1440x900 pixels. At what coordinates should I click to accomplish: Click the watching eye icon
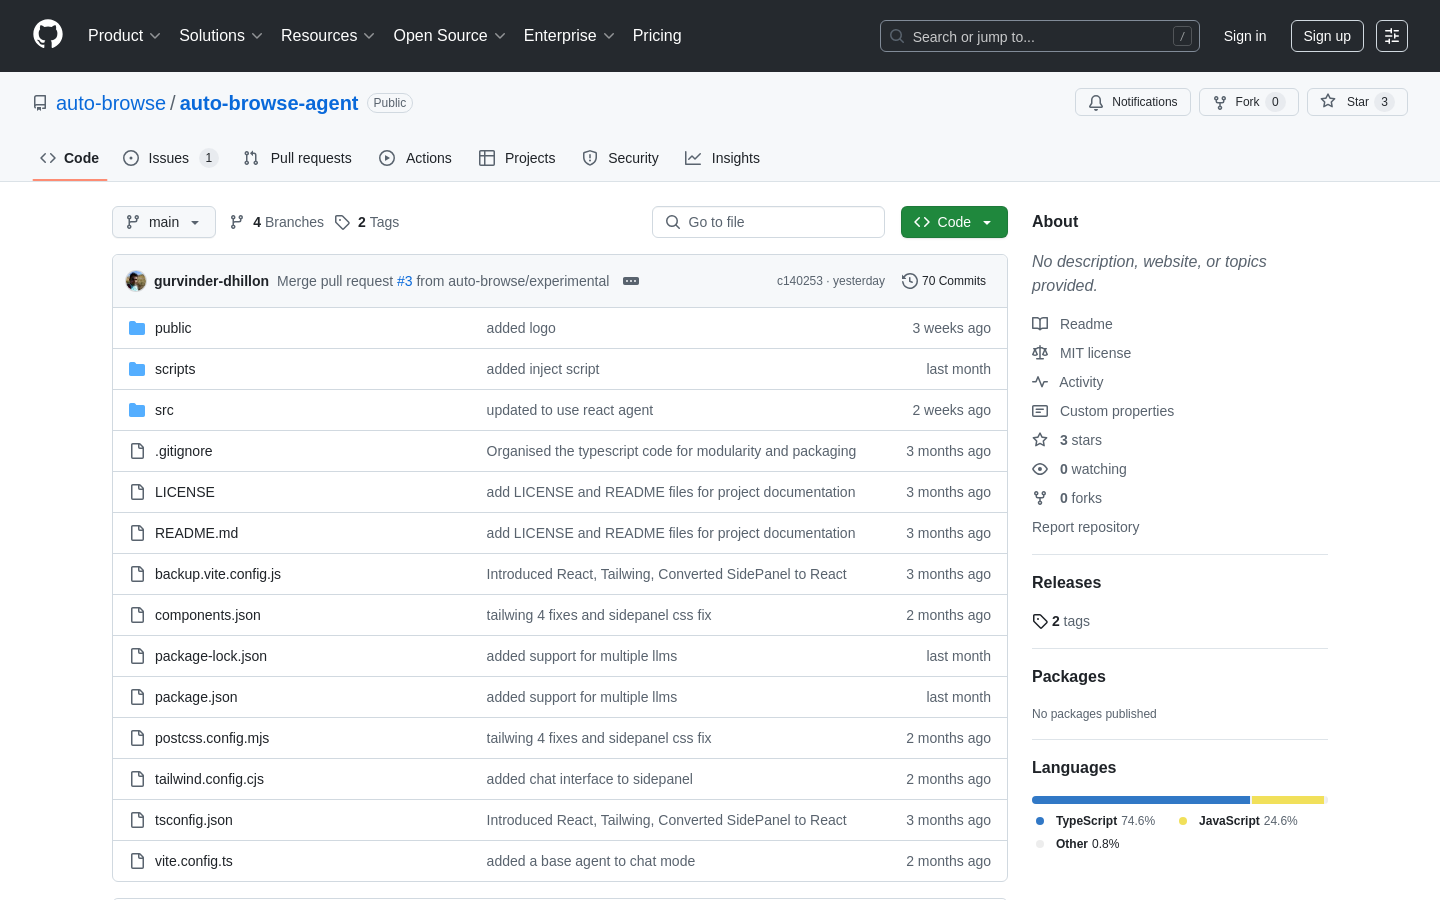(x=1040, y=469)
